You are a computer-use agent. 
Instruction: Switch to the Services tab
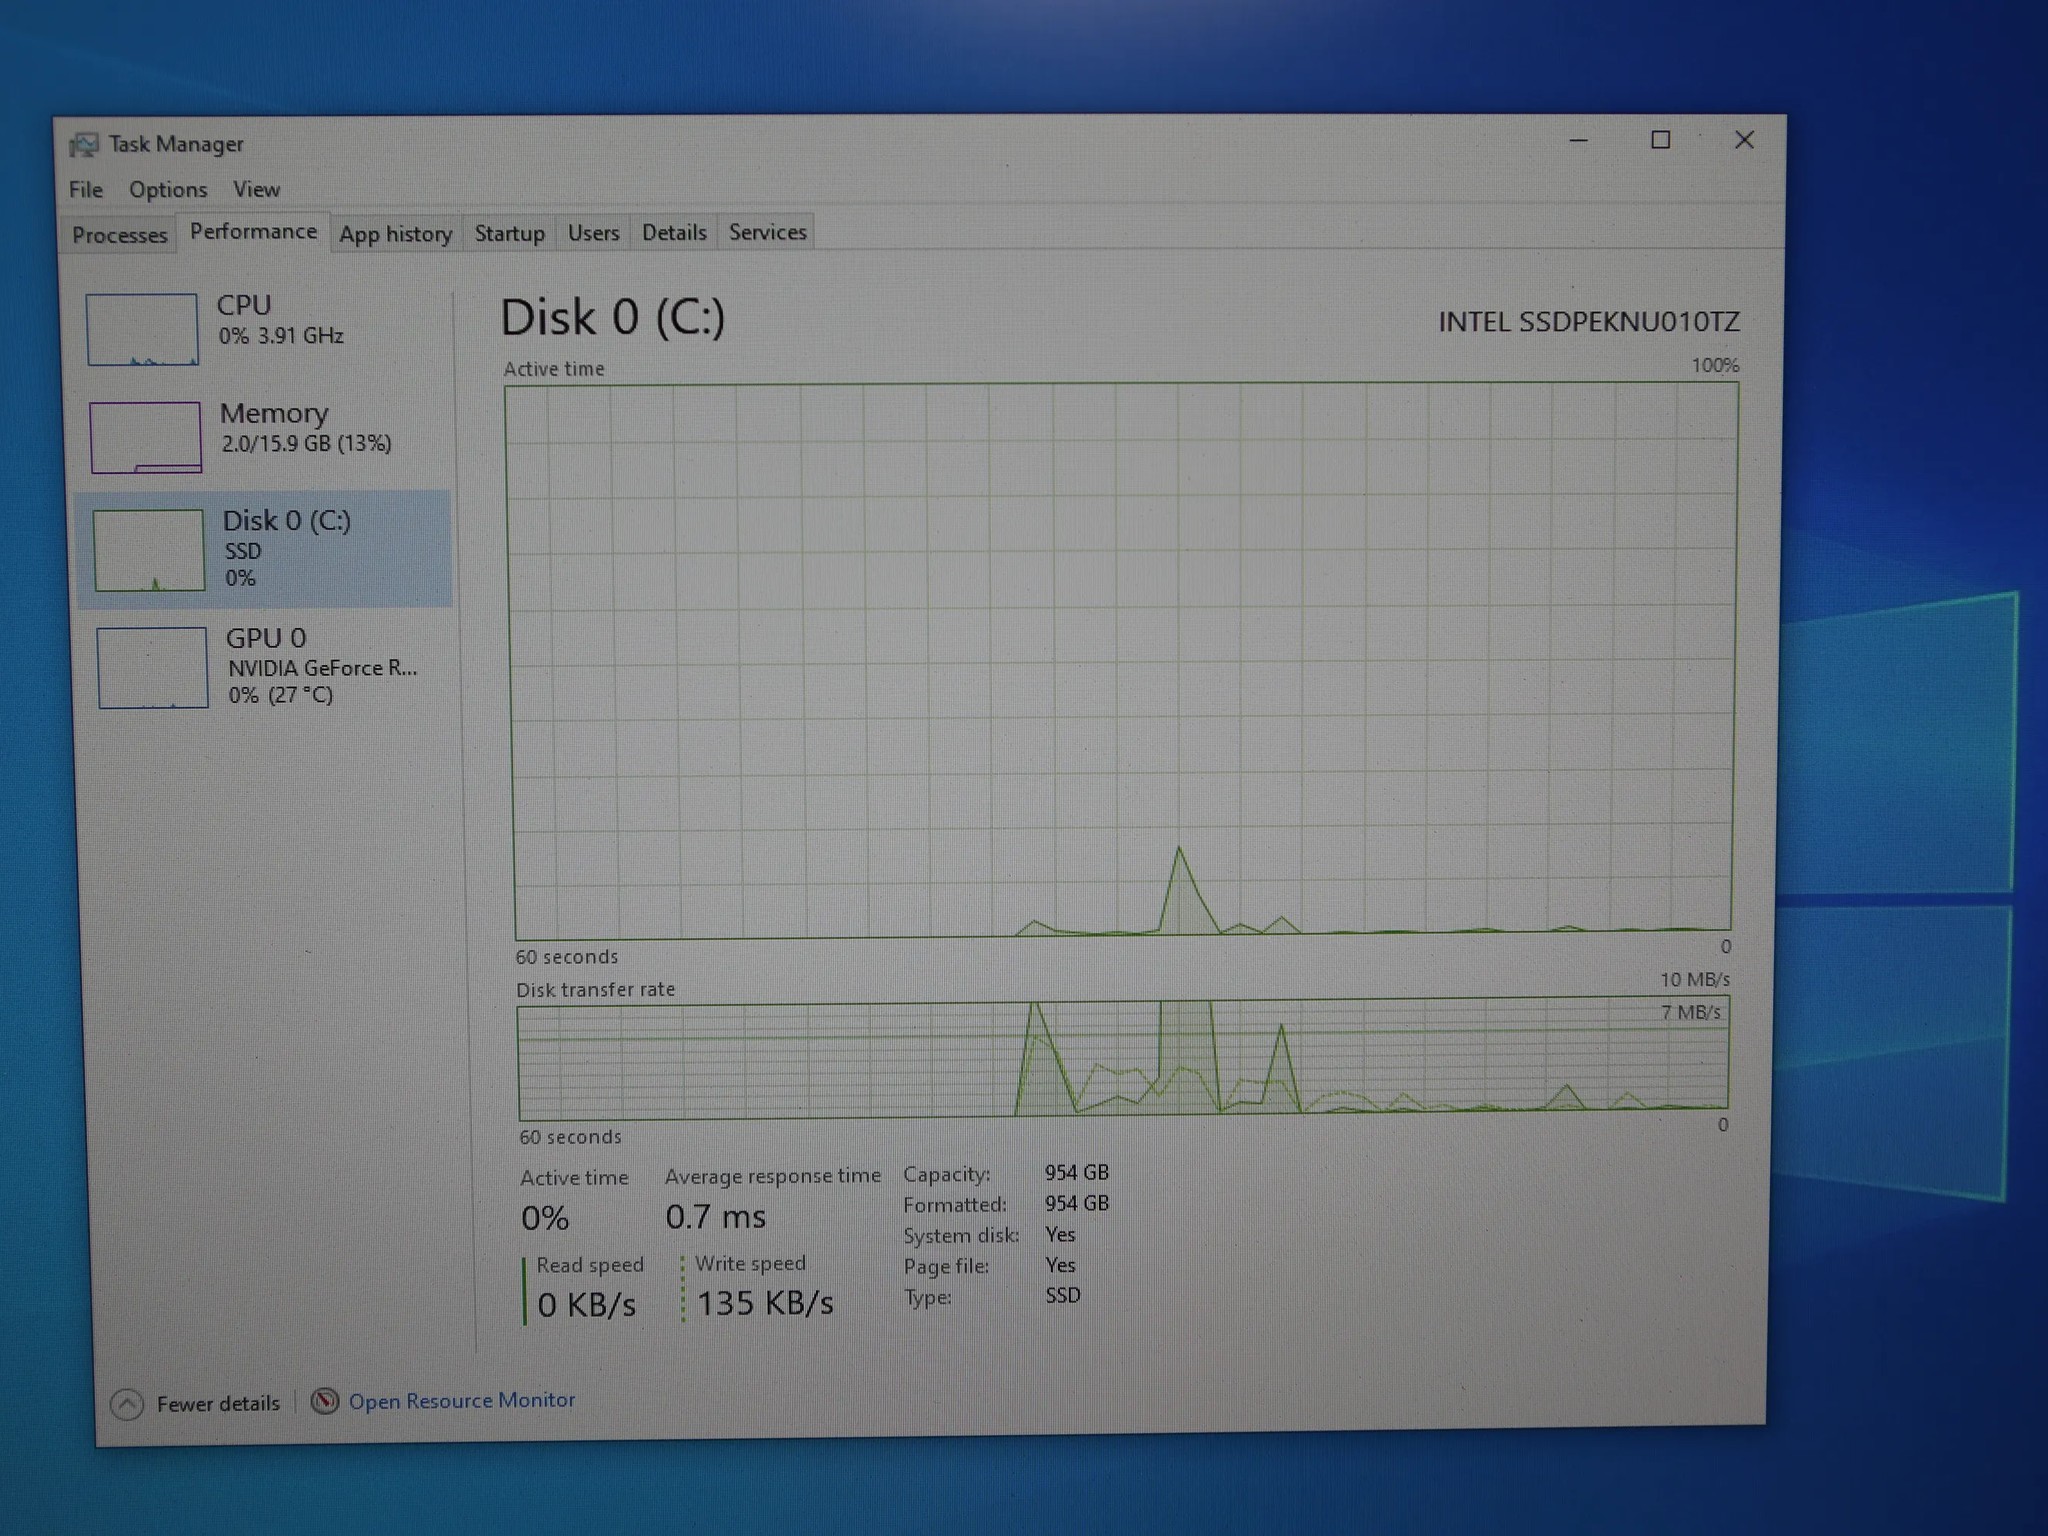(x=767, y=232)
